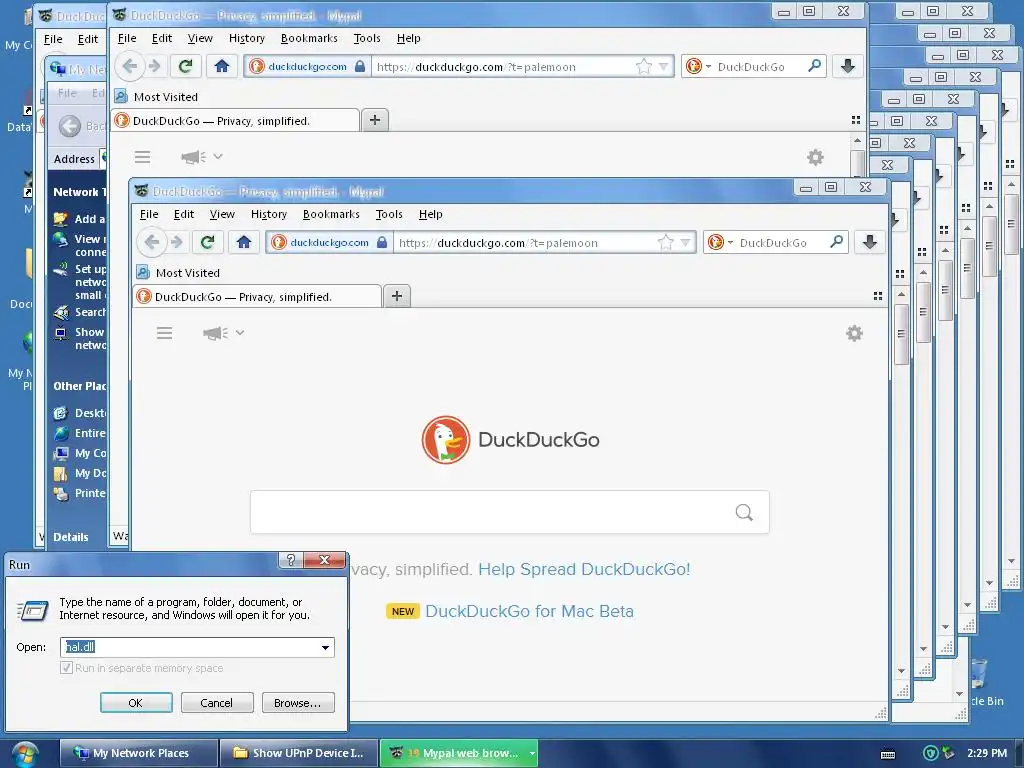
Task: Go Home in front Mypal window
Action: point(244,242)
